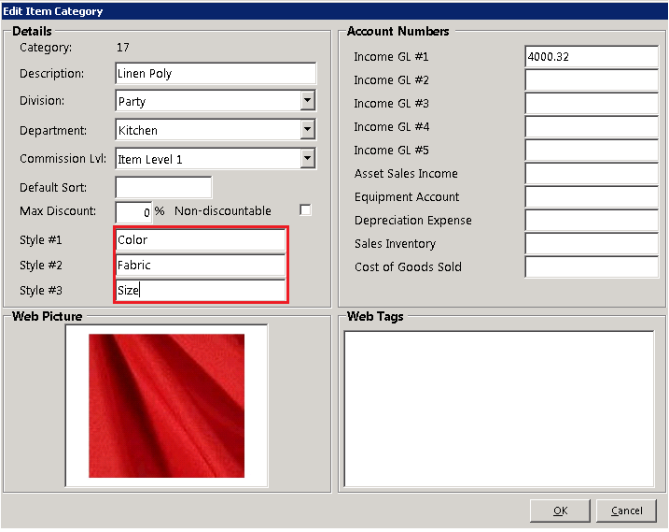The width and height of the screenshot is (669, 532).
Task: Click the Income GL #5 input field
Action: tap(591, 150)
